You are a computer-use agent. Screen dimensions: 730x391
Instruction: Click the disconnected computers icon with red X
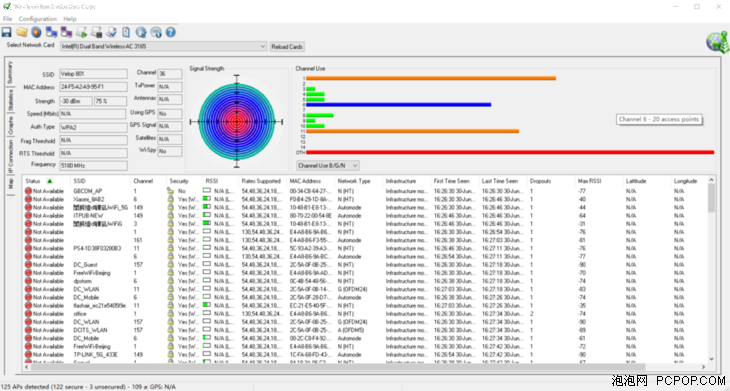pos(67,32)
